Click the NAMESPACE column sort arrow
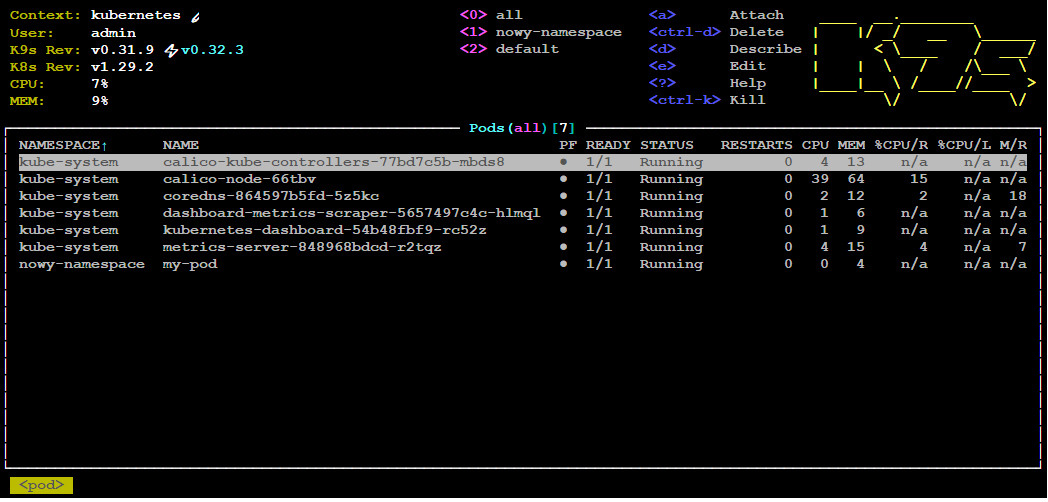This screenshot has height=502, width=1048. pos(104,145)
